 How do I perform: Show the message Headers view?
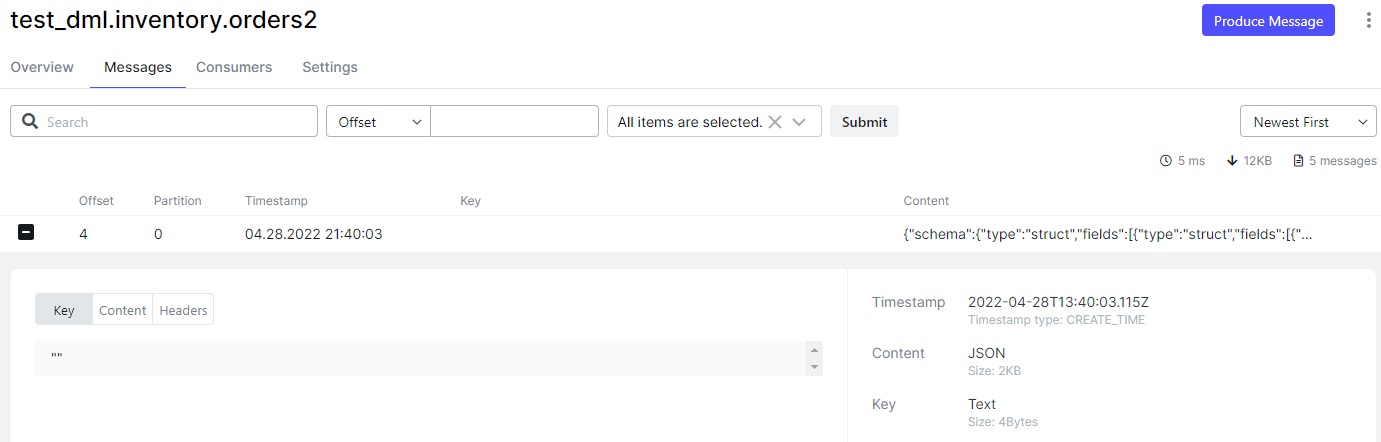(x=183, y=310)
